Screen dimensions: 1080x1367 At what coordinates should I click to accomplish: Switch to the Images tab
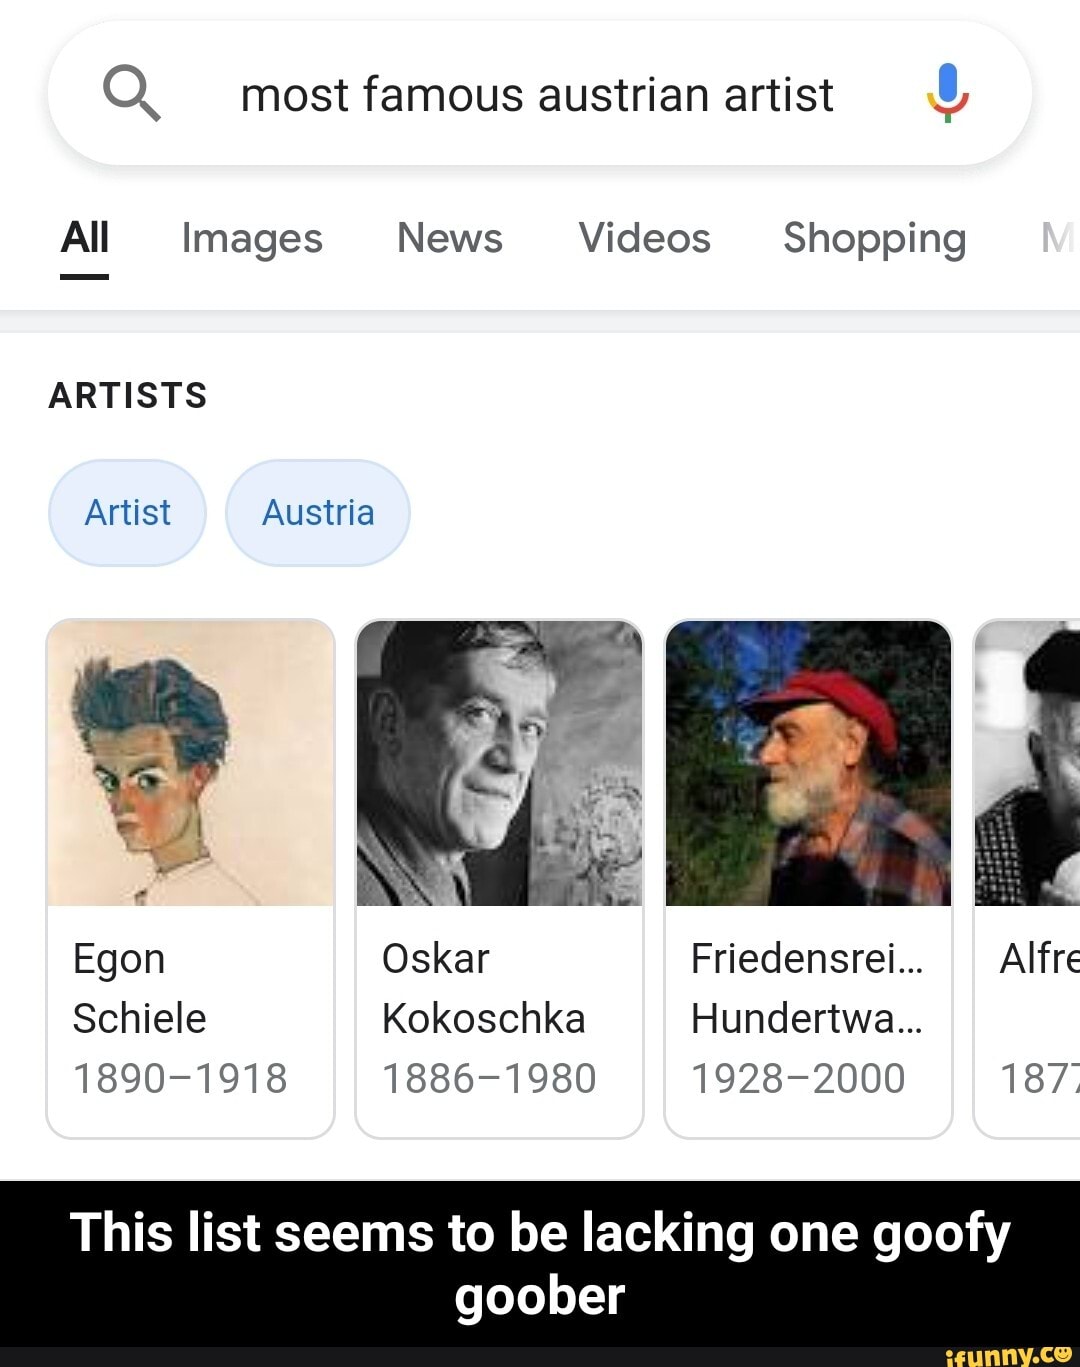point(251,238)
